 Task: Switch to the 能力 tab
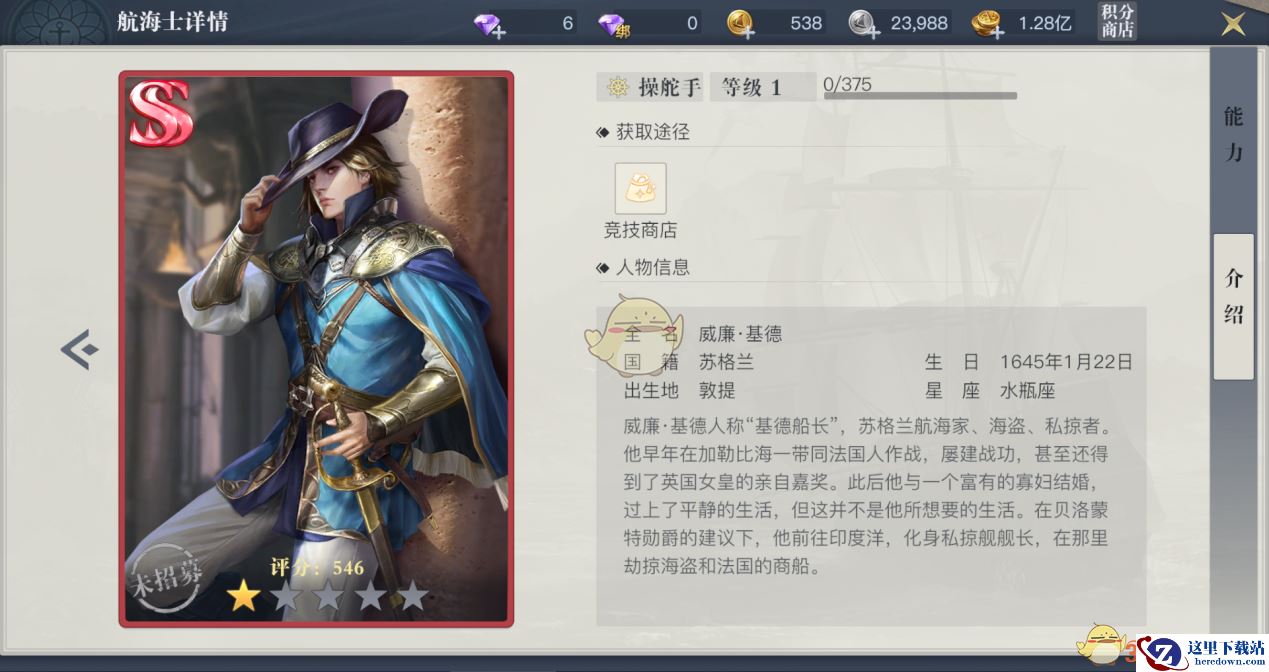click(1234, 133)
